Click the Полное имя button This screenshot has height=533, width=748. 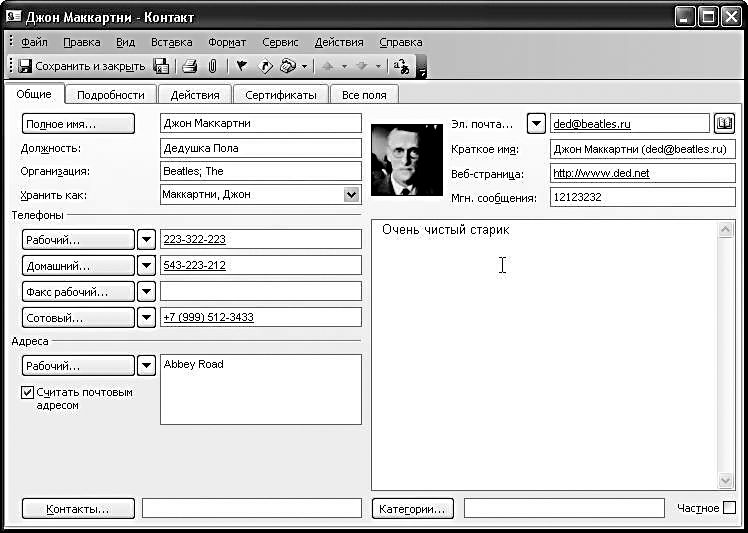click(78, 124)
